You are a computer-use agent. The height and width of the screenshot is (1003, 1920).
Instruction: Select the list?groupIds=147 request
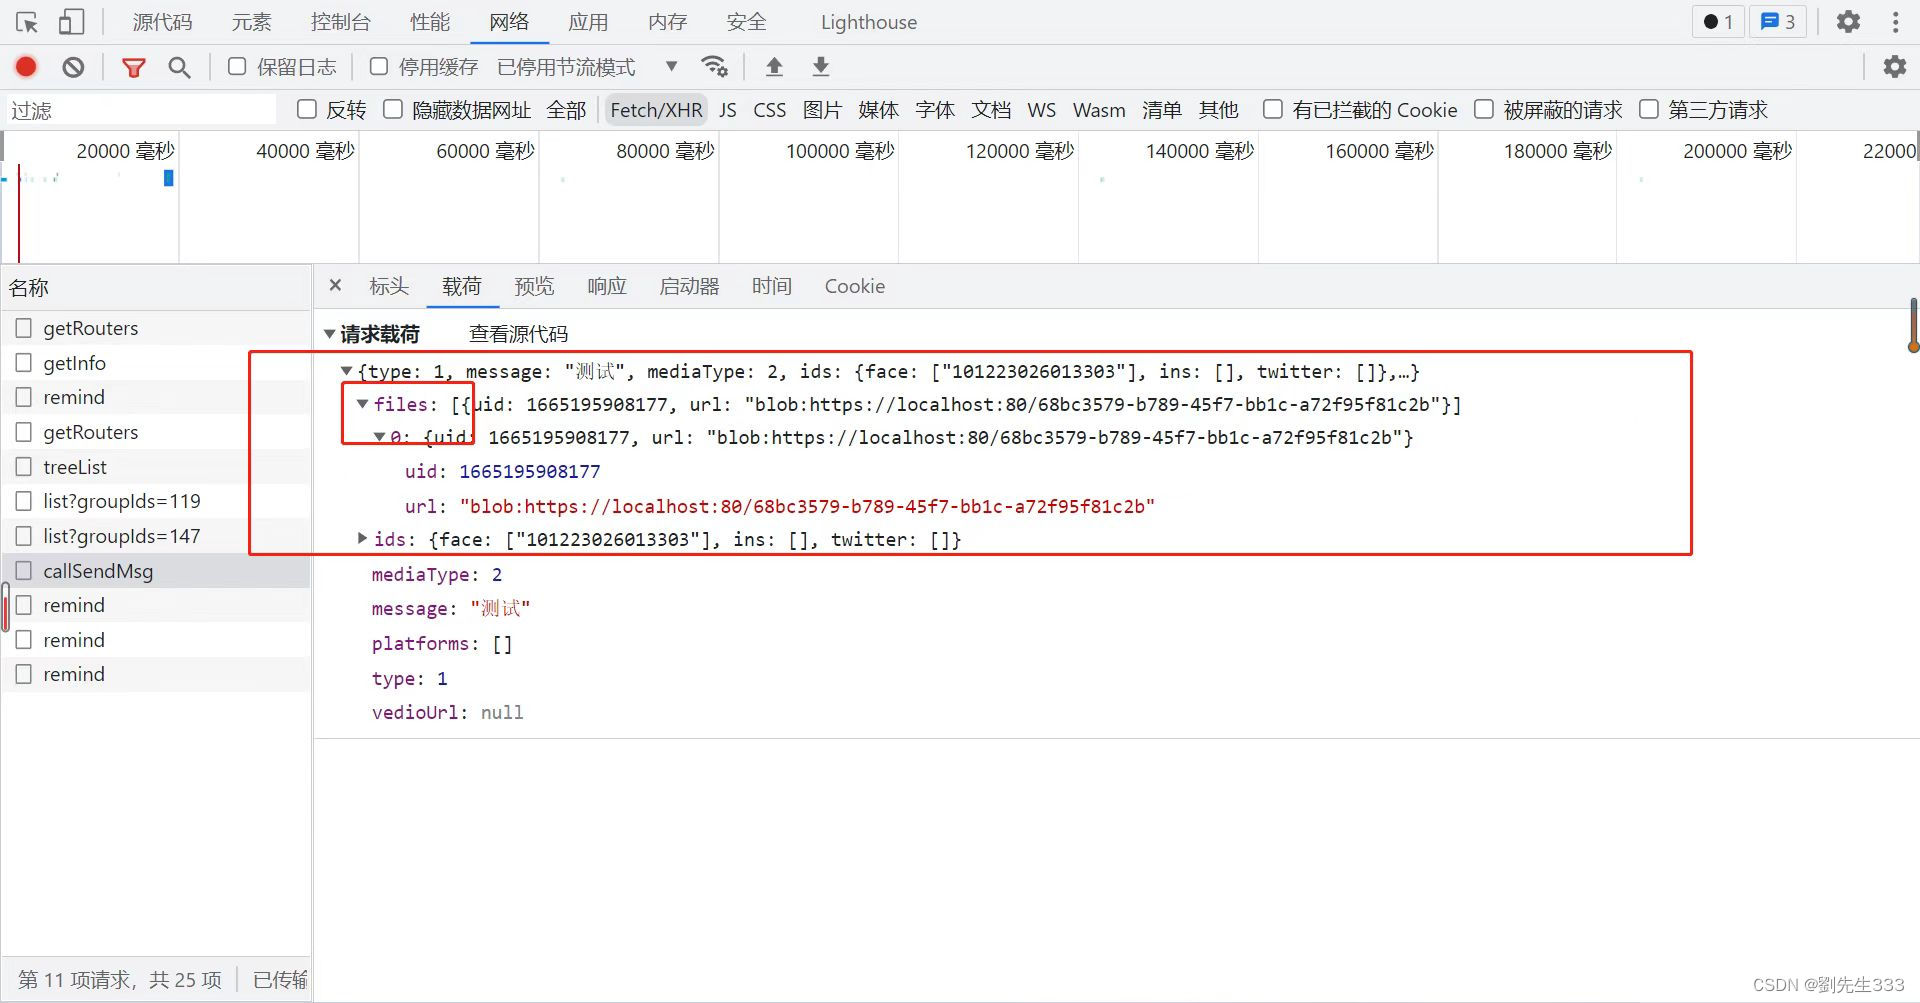[156, 536]
